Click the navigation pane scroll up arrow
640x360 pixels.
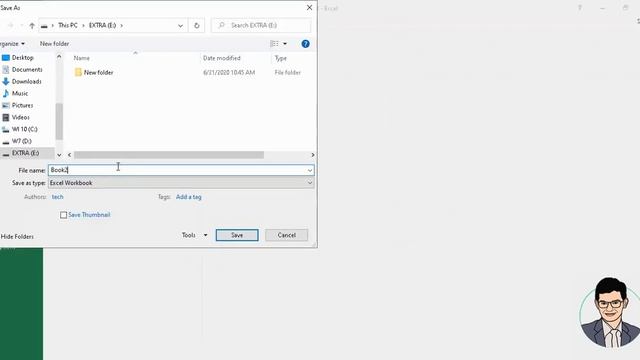coord(59,57)
